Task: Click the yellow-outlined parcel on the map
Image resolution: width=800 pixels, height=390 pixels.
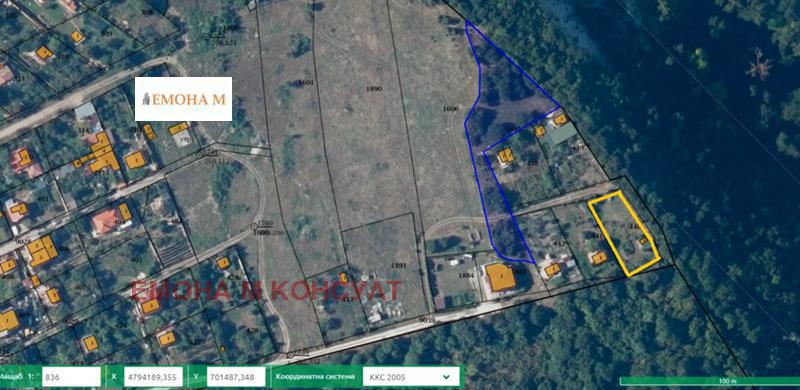Action: coord(623,233)
